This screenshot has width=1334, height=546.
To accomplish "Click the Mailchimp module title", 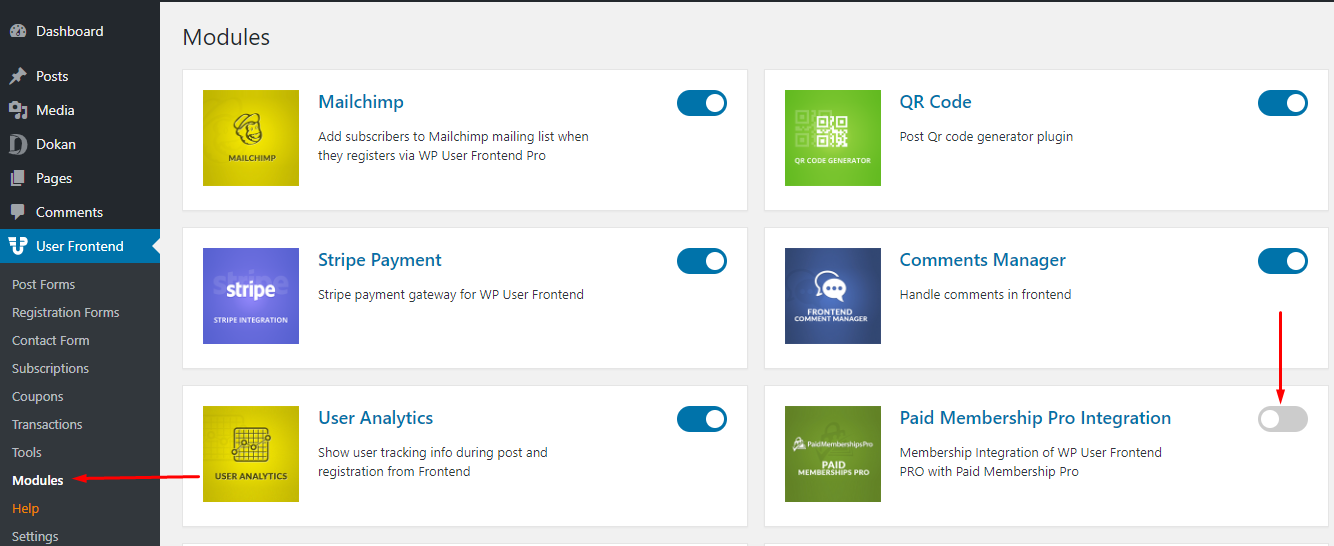I will point(361,102).
